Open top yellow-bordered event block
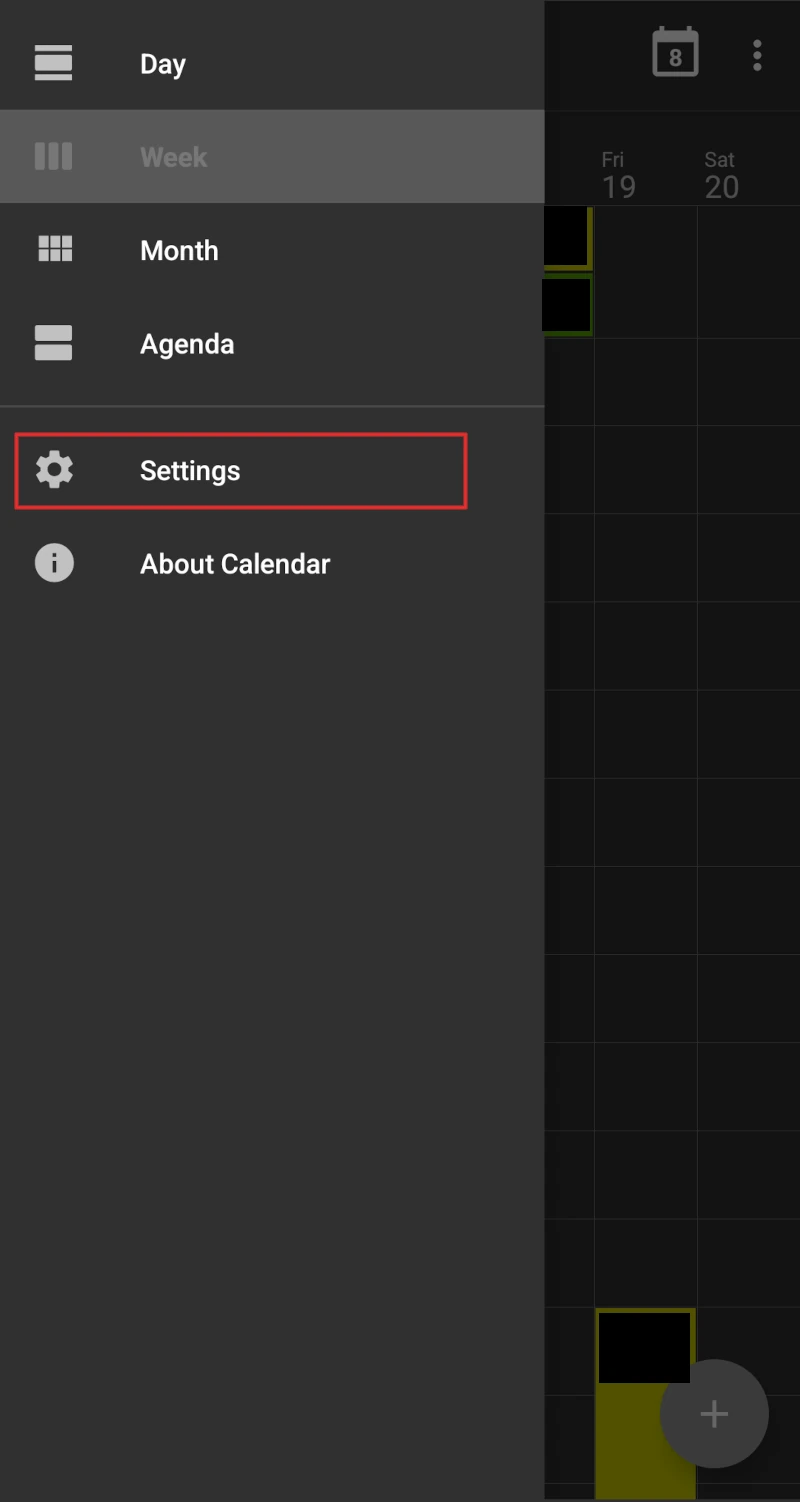800x1502 pixels. click(568, 238)
